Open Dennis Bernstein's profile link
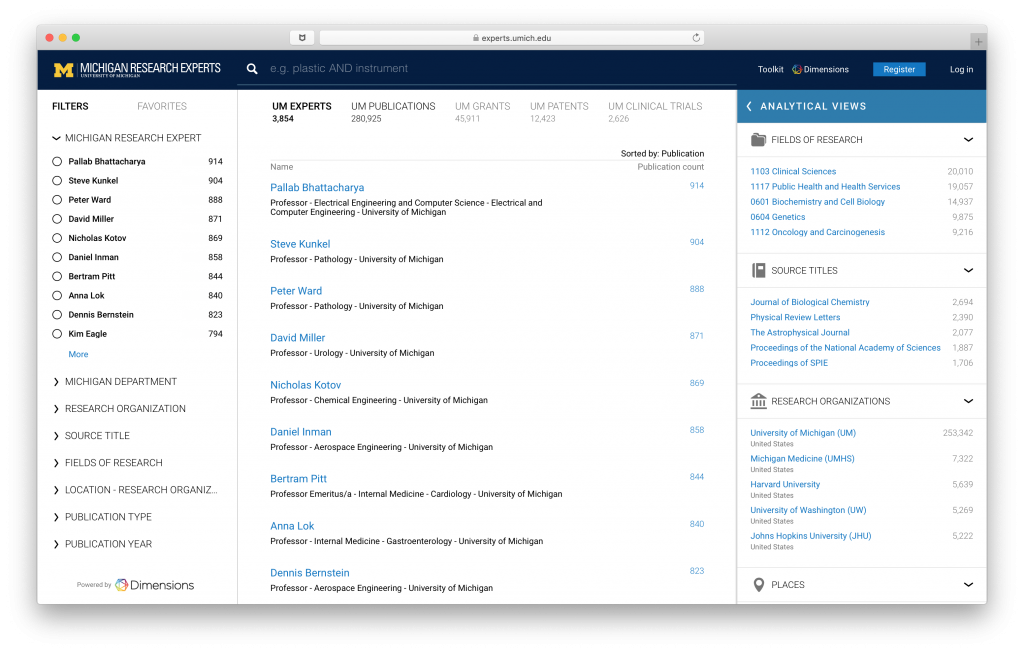The height and width of the screenshot is (653, 1024). coord(310,573)
